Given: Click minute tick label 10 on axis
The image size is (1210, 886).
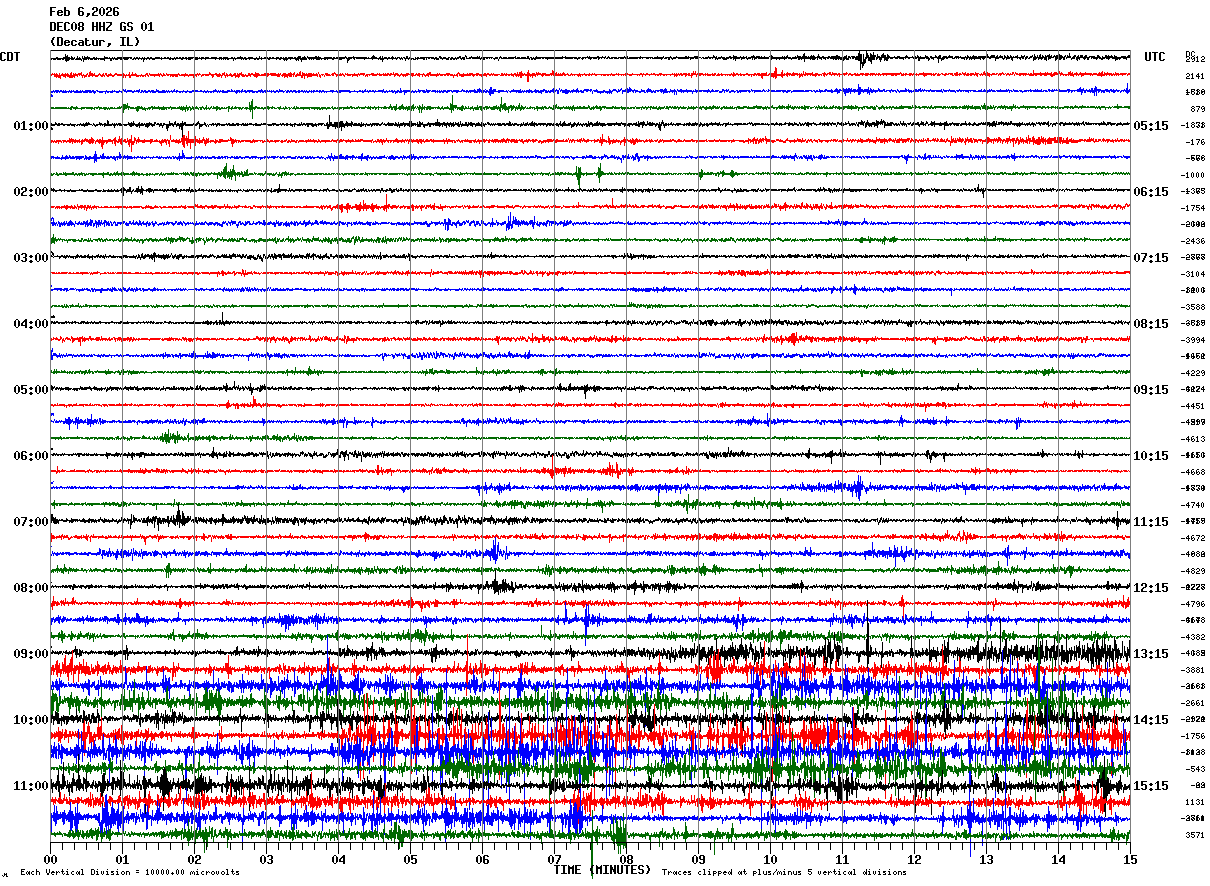Looking at the screenshot, I should (x=770, y=859).
